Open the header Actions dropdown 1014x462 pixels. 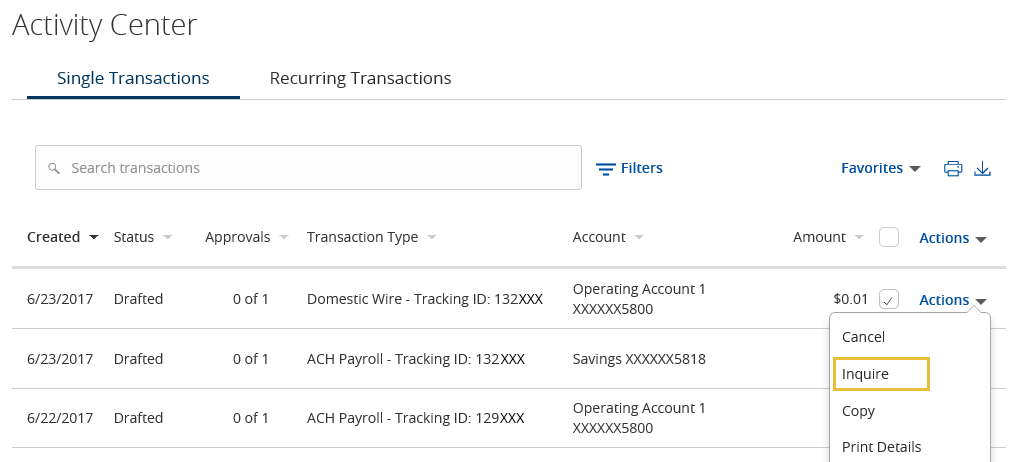click(953, 238)
